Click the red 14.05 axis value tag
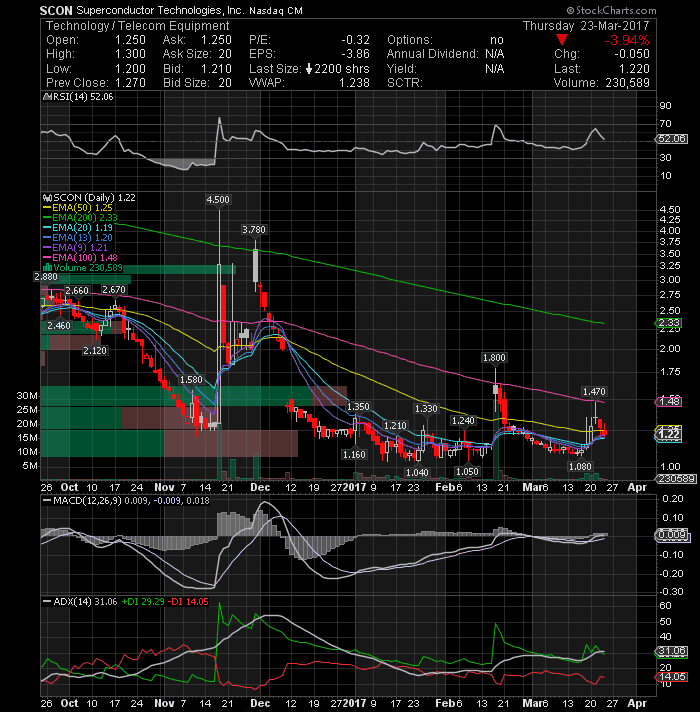 click(x=671, y=677)
